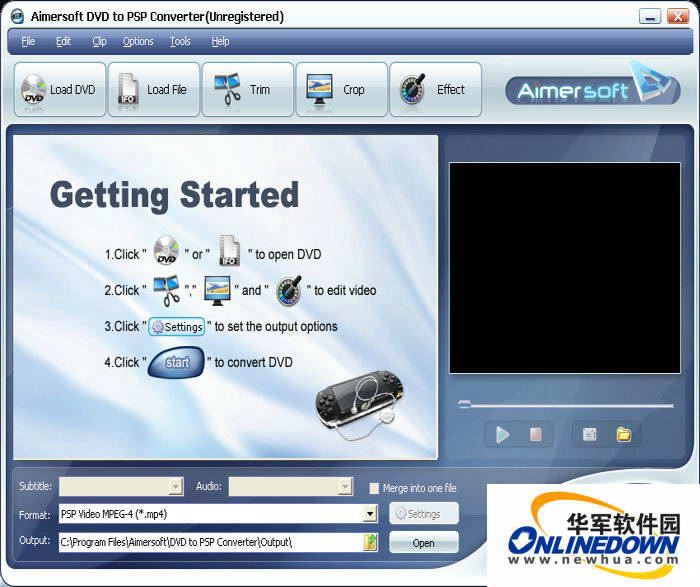This screenshot has width=700, height=587.
Task: Click the Load DVD toolbar button
Action: click(60, 90)
